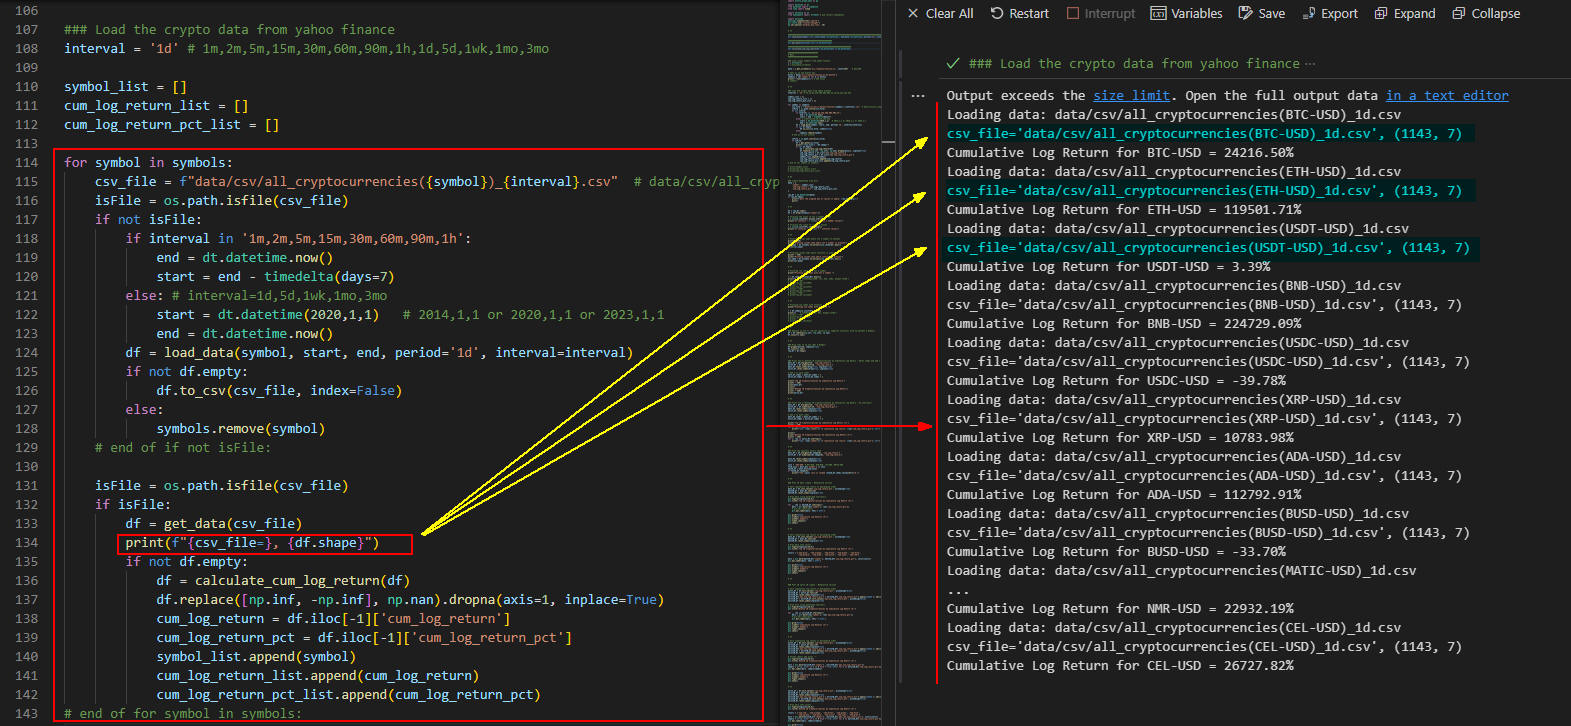The width and height of the screenshot is (1571, 726).
Task: Open full output via 'in a text editor' link
Action: tap(1447, 95)
